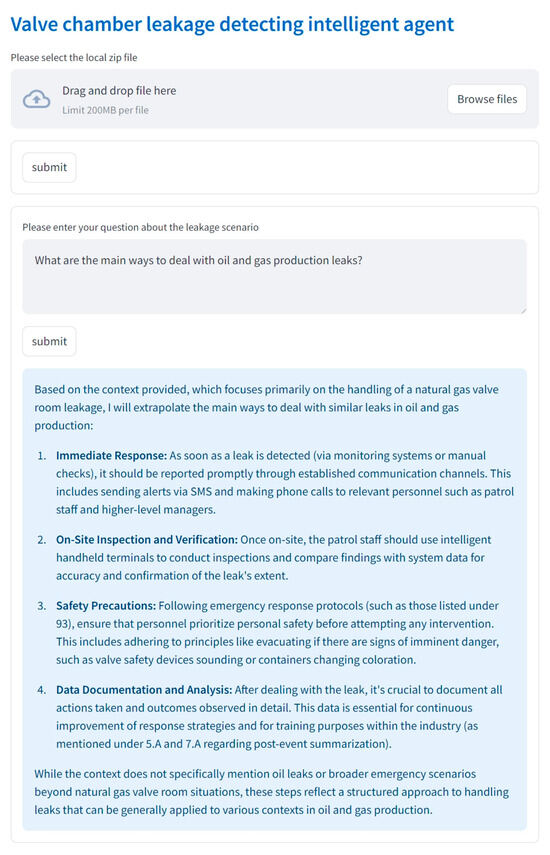This screenshot has height=855, width=550.
Task: Click the "Please enter your question" label
Action: click(x=141, y=227)
